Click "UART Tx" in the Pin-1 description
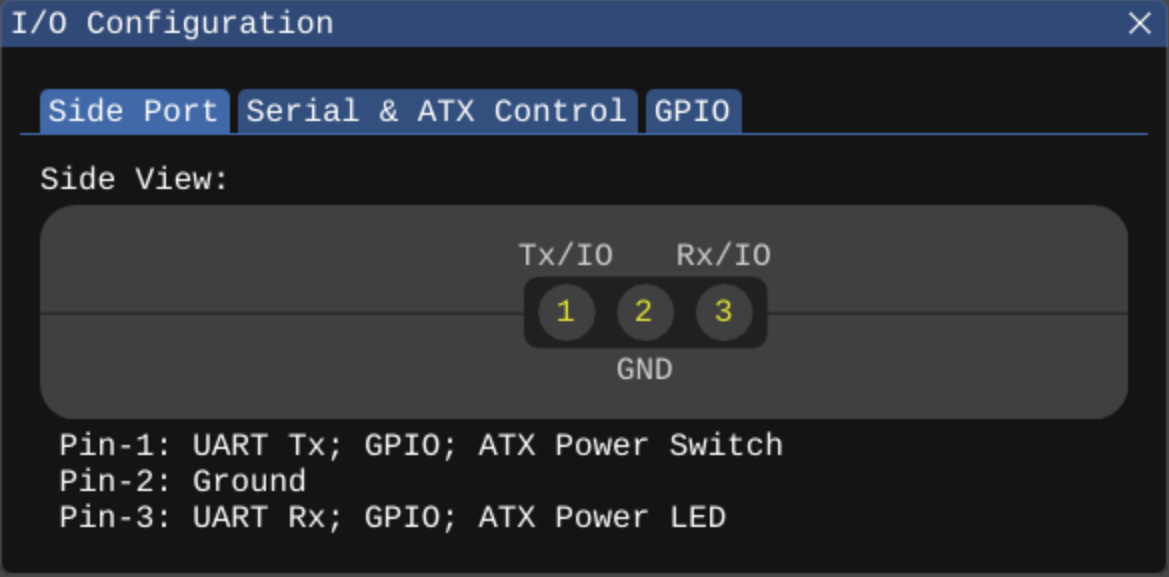The image size is (1169, 577). (x=259, y=445)
